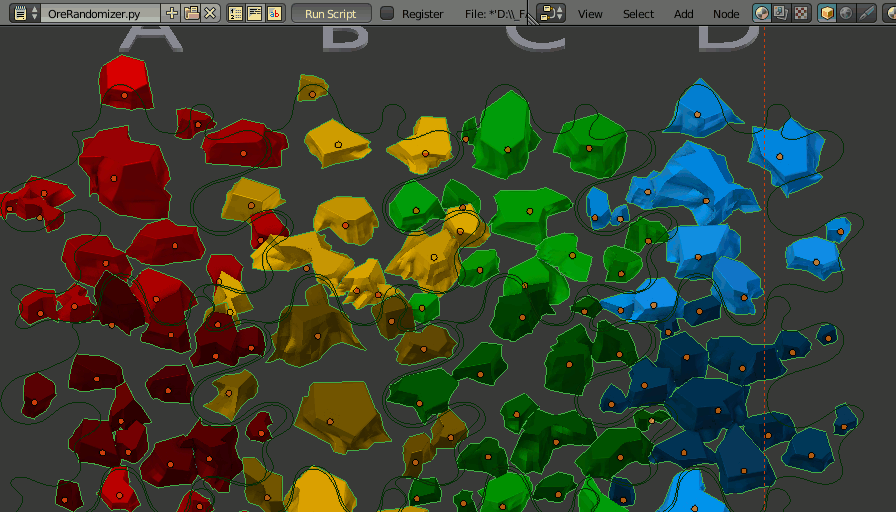The width and height of the screenshot is (896, 512).
Task: Open the Select menu
Action: (x=638, y=14)
